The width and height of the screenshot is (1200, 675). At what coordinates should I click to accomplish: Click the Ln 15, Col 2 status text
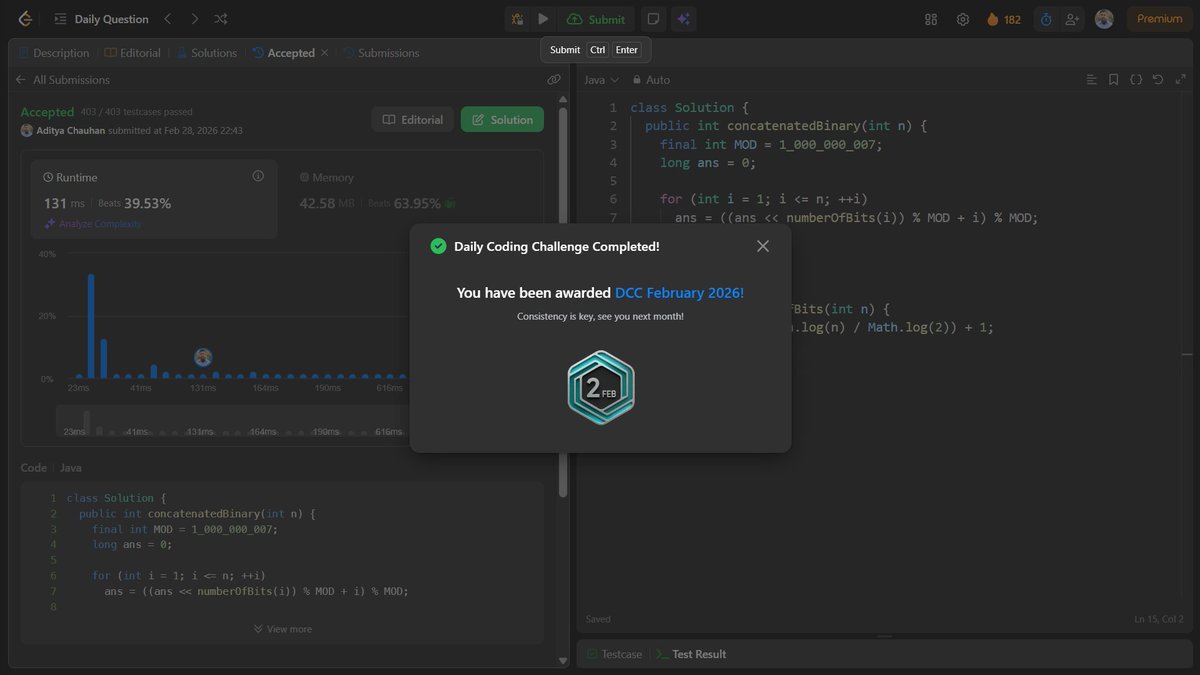click(x=1159, y=619)
